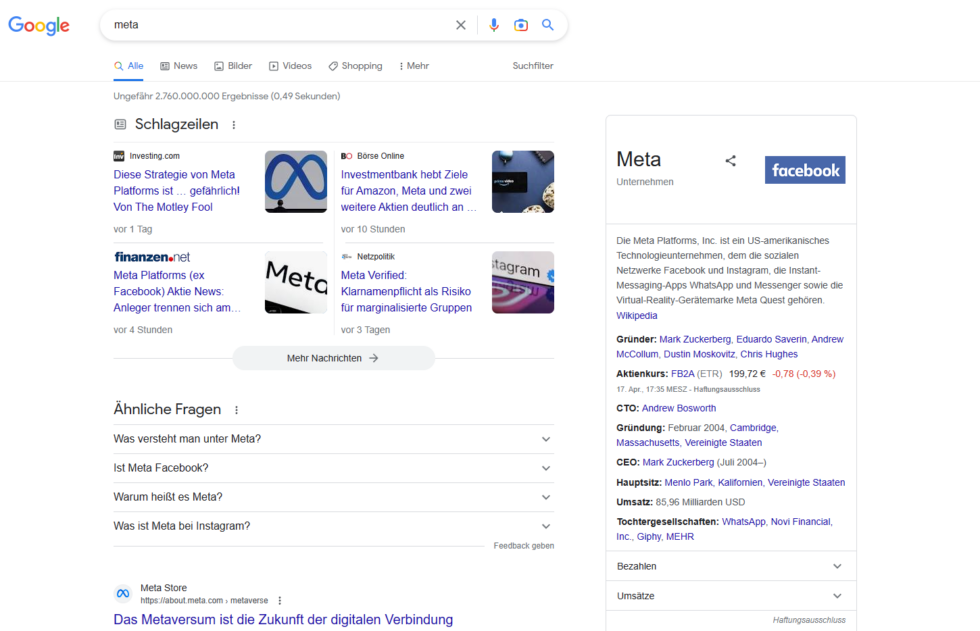
Task: Open Schlagzeilen three-dot options menu
Action: [x=234, y=125]
